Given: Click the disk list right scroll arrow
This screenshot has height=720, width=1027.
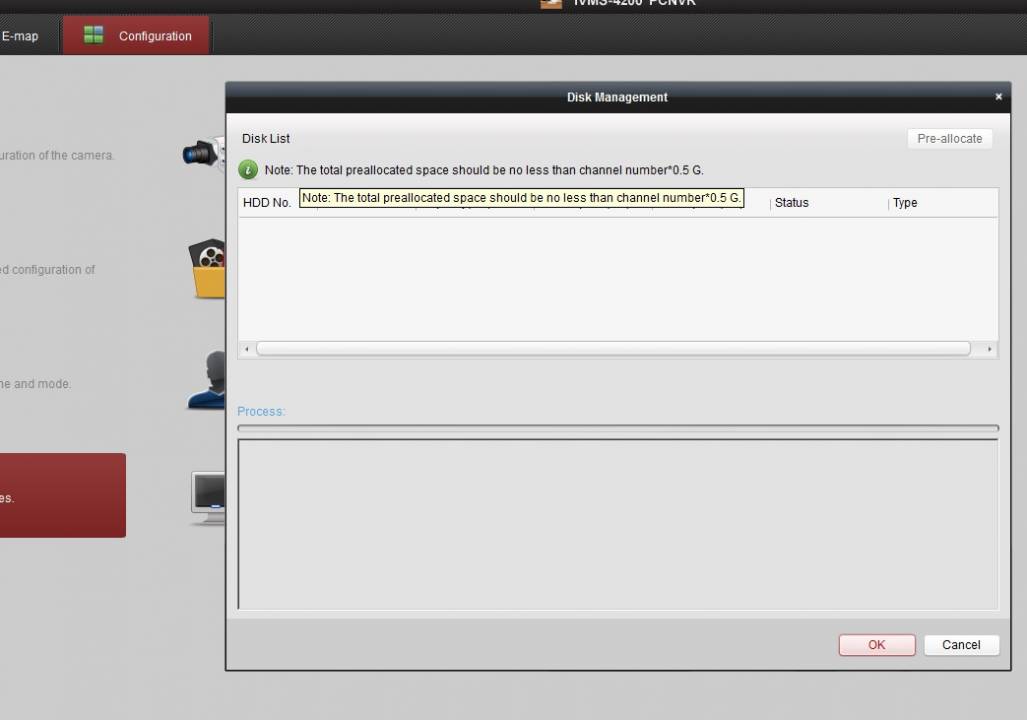Looking at the screenshot, I should (x=989, y=349).
